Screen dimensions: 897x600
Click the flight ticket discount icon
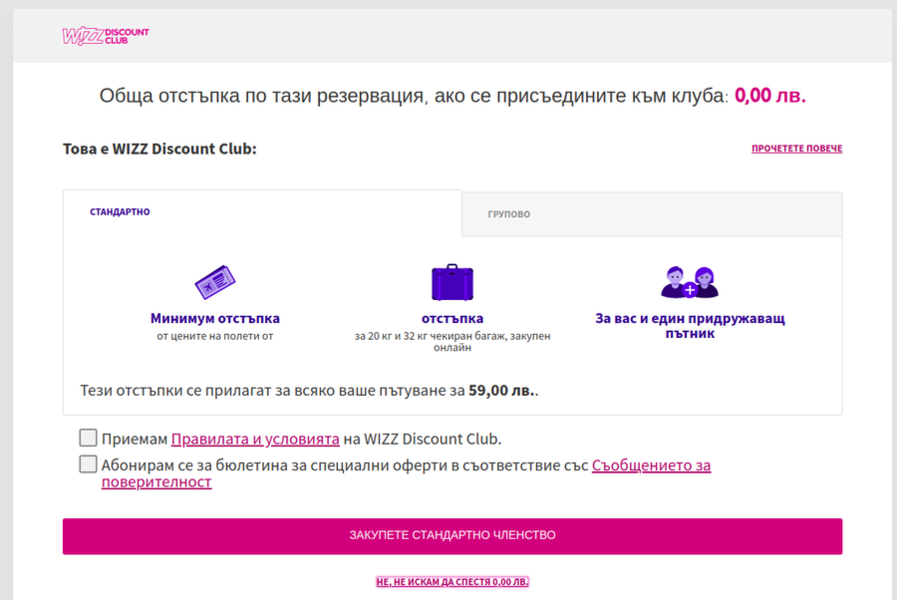[x=215, y=281]
